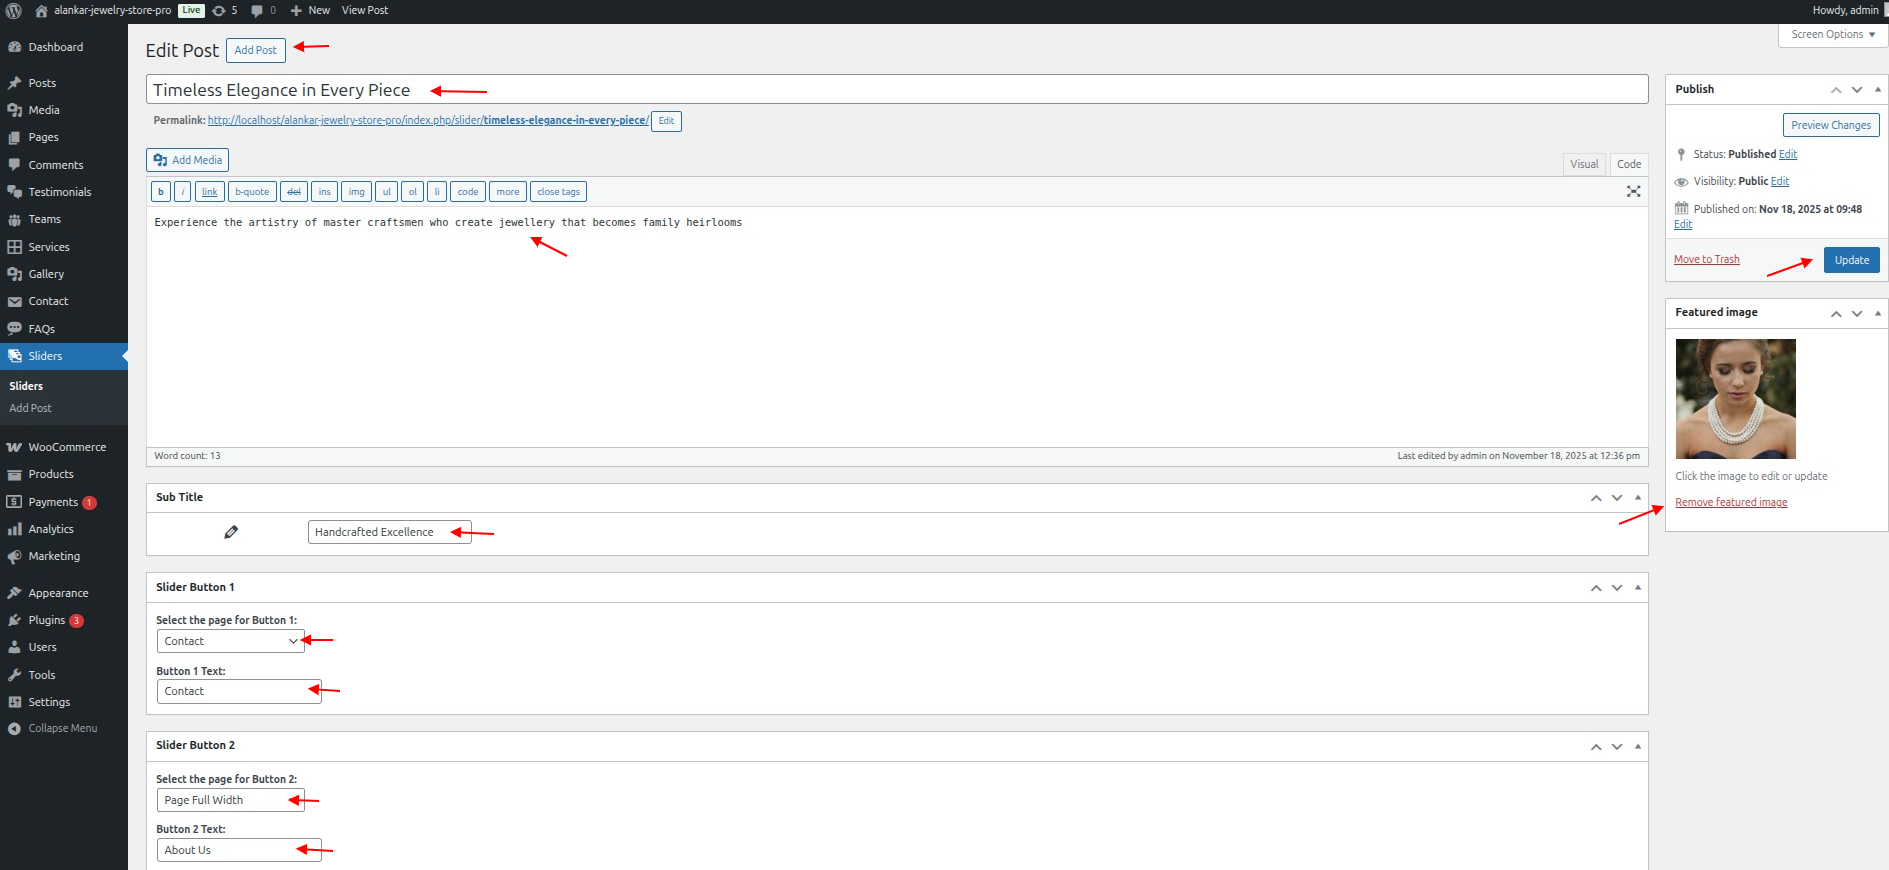1889x870 pixels.
Task: Click the permalink Edit button
Action: point(666,121)
